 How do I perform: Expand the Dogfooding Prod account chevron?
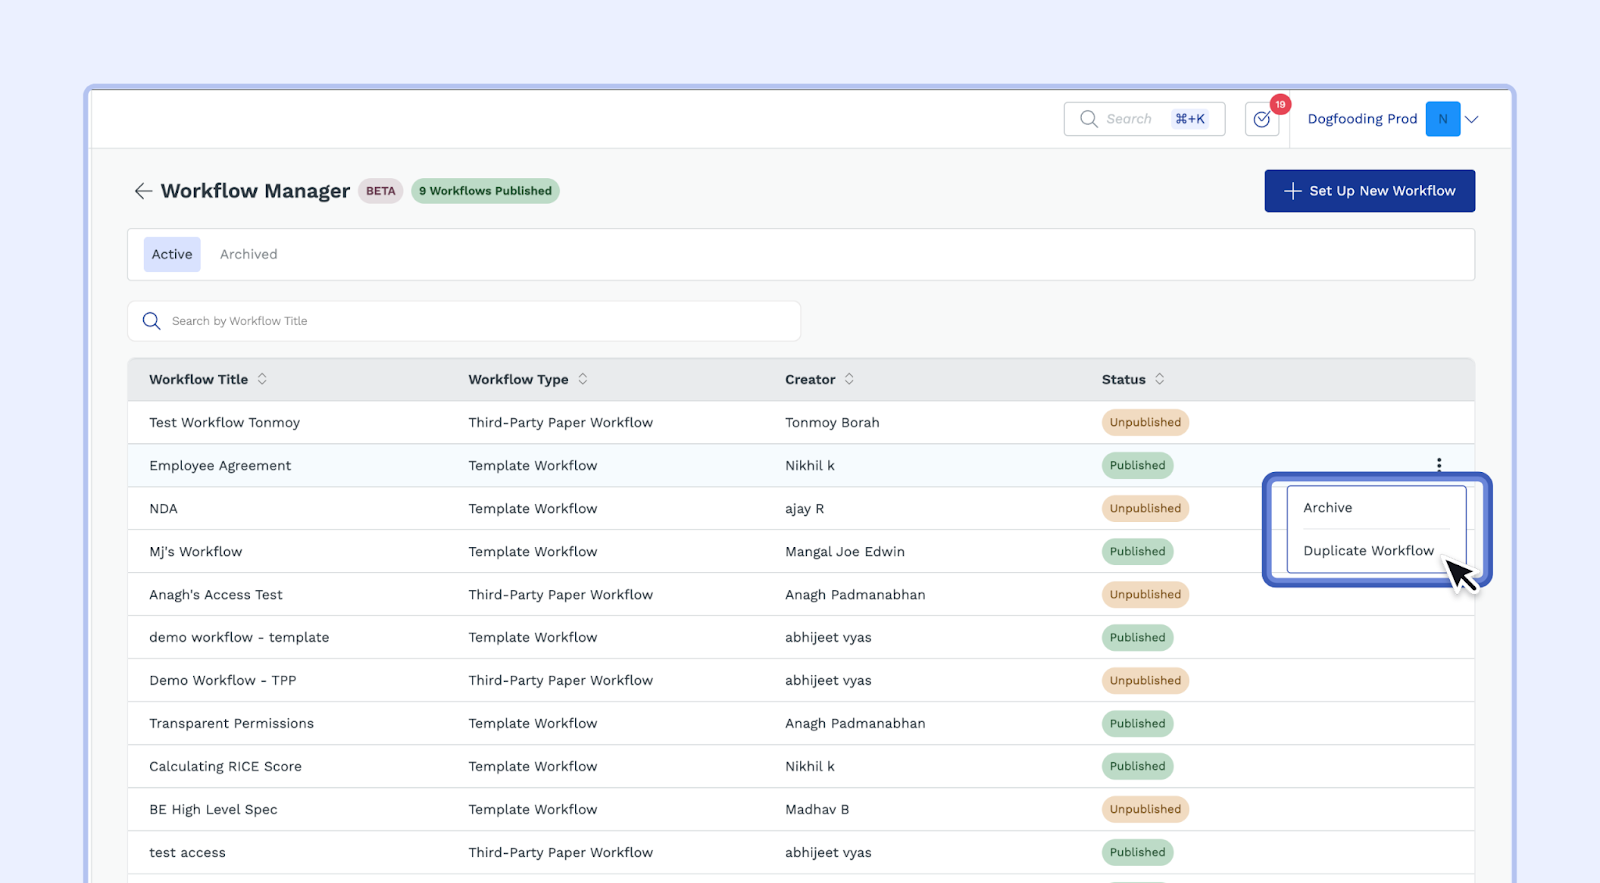tap(1472, 119)
